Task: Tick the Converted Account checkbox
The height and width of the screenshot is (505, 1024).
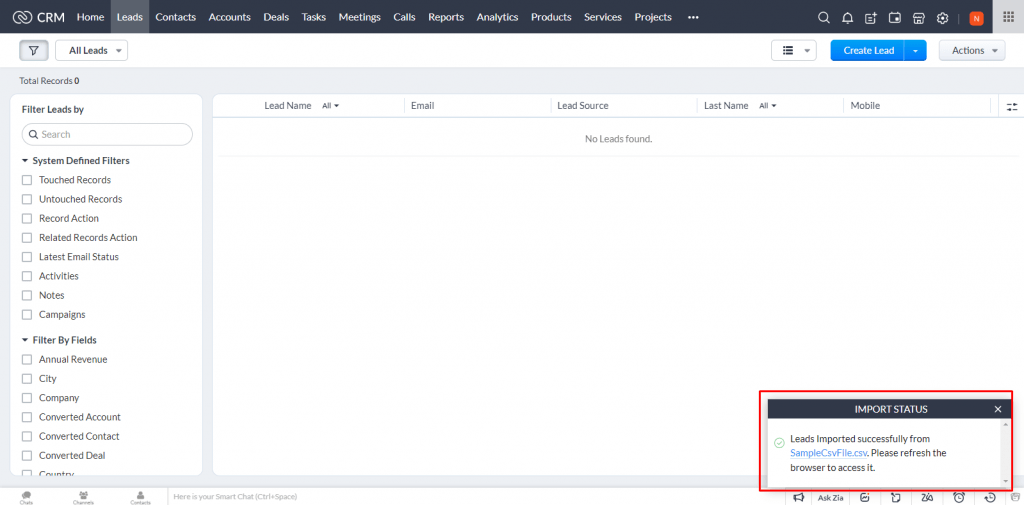Action: tap(27, 417)
